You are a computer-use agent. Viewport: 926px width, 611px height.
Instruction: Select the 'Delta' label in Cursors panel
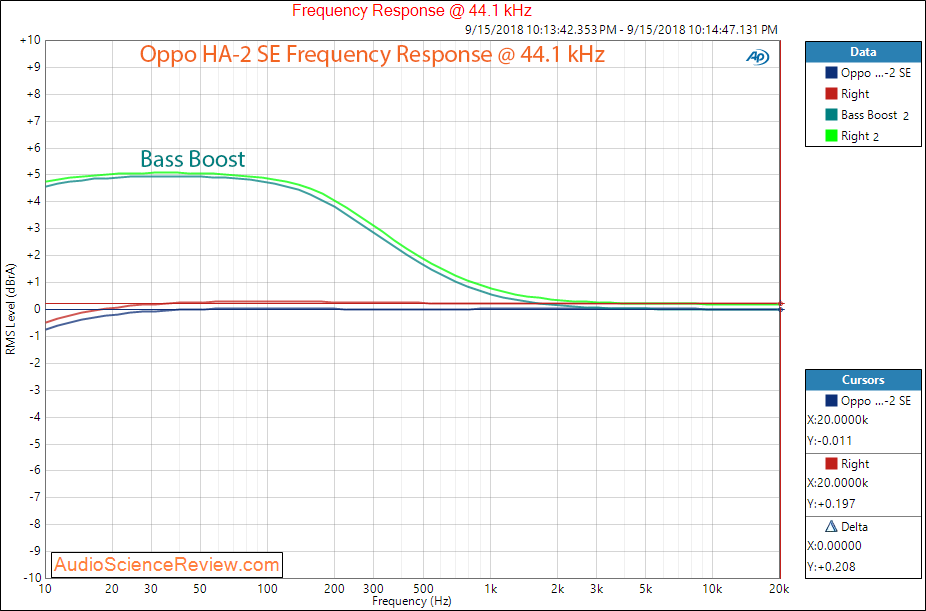(x=854, y=527)
